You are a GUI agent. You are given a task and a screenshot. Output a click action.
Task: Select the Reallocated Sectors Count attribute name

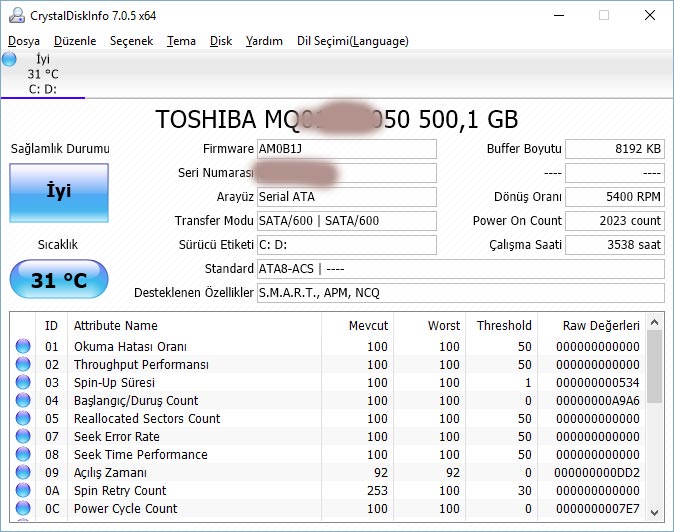tap(147, 419)
